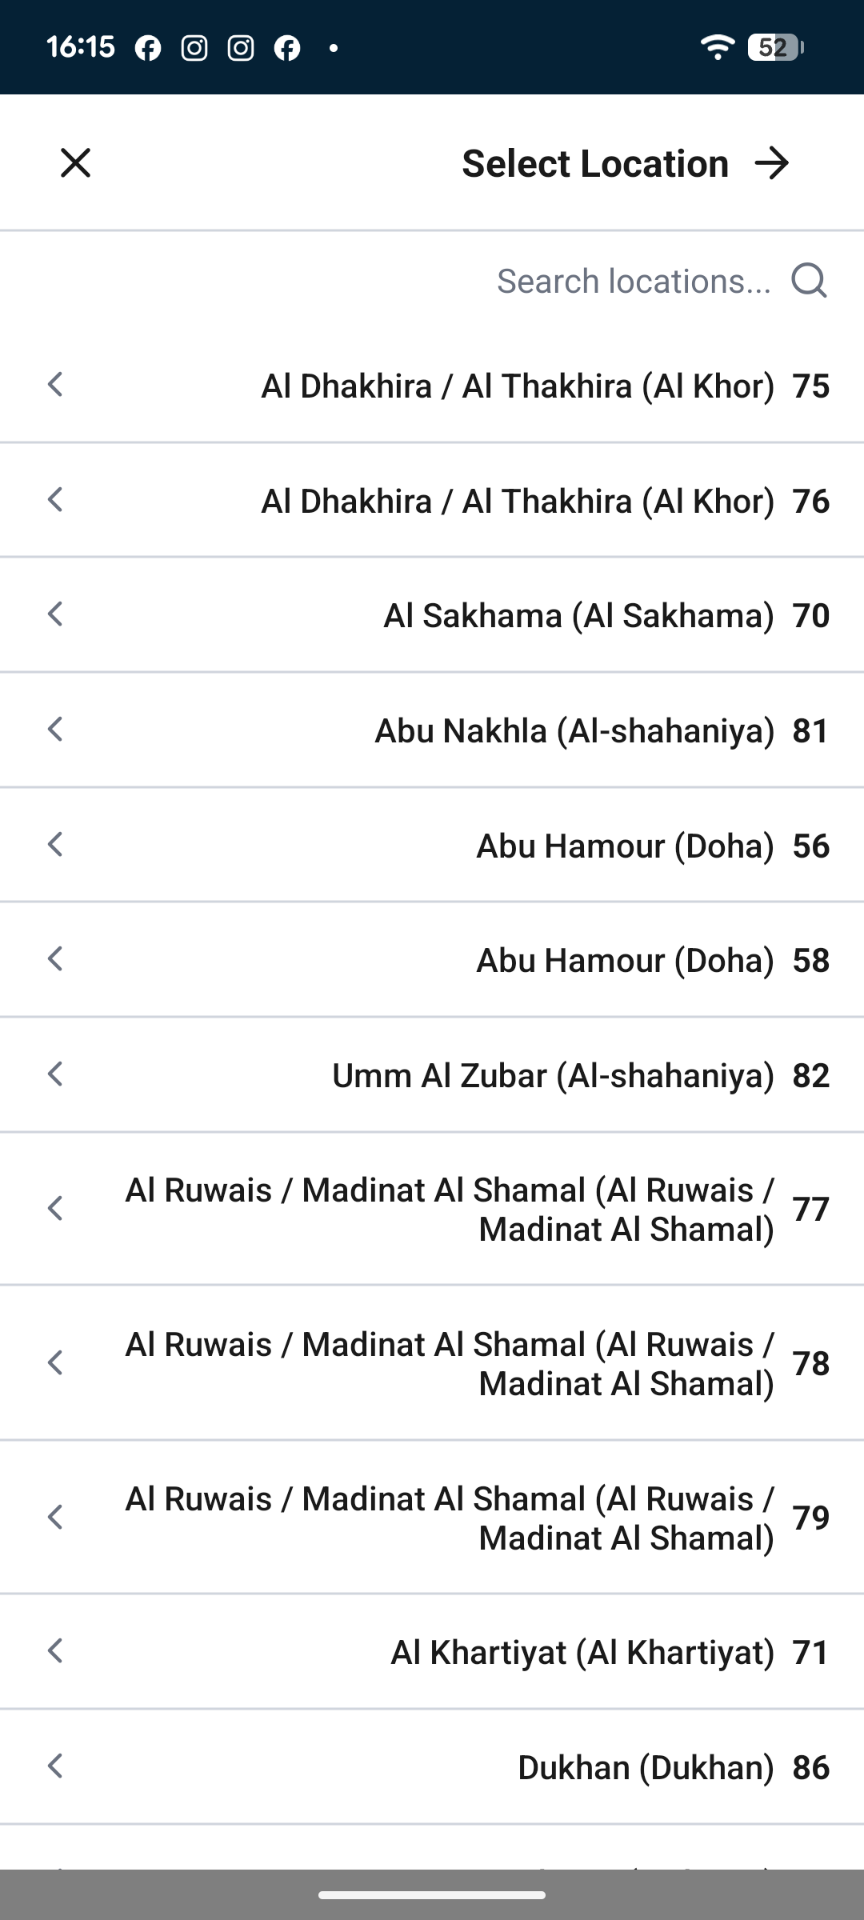
Task: Close the Select Location screen with X
Action: [75, 163]
